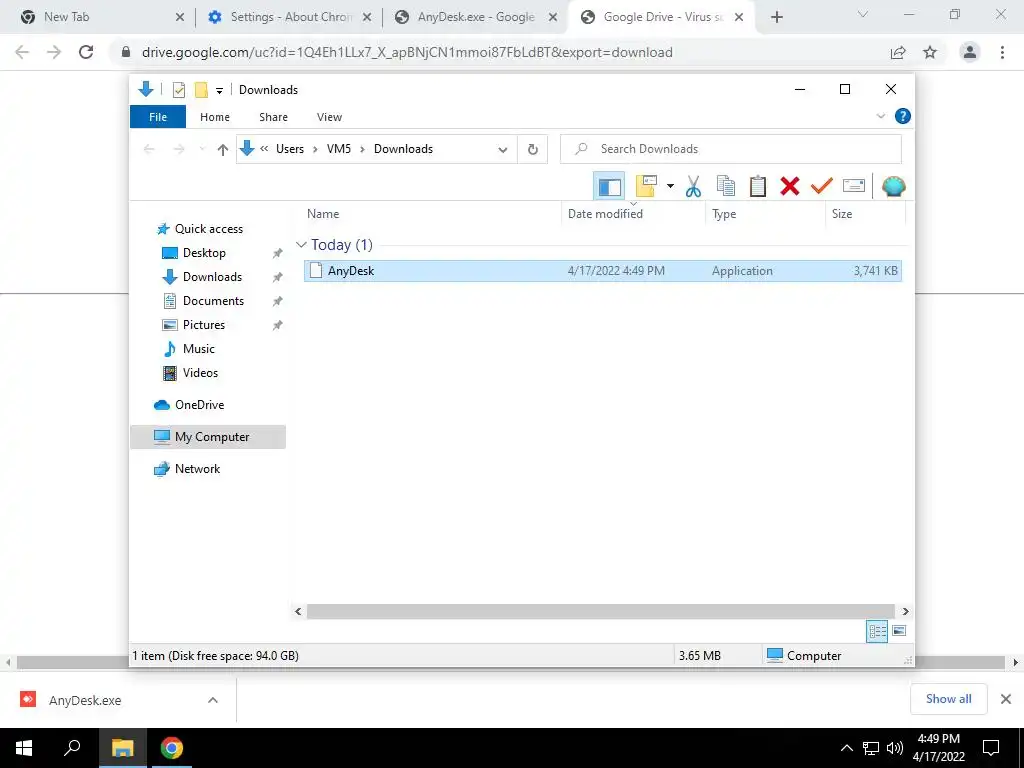Viewport: 1024px width, 768px height.
Task: Open Desktop in navigation pane
Action: pyautogui.click(x=204, y=253)
